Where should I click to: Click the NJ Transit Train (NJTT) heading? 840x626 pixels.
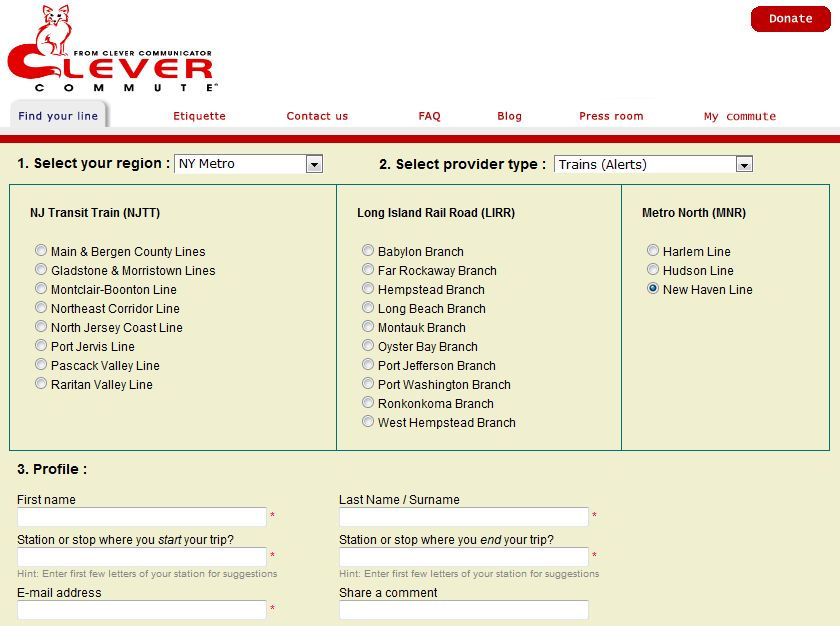95,213
